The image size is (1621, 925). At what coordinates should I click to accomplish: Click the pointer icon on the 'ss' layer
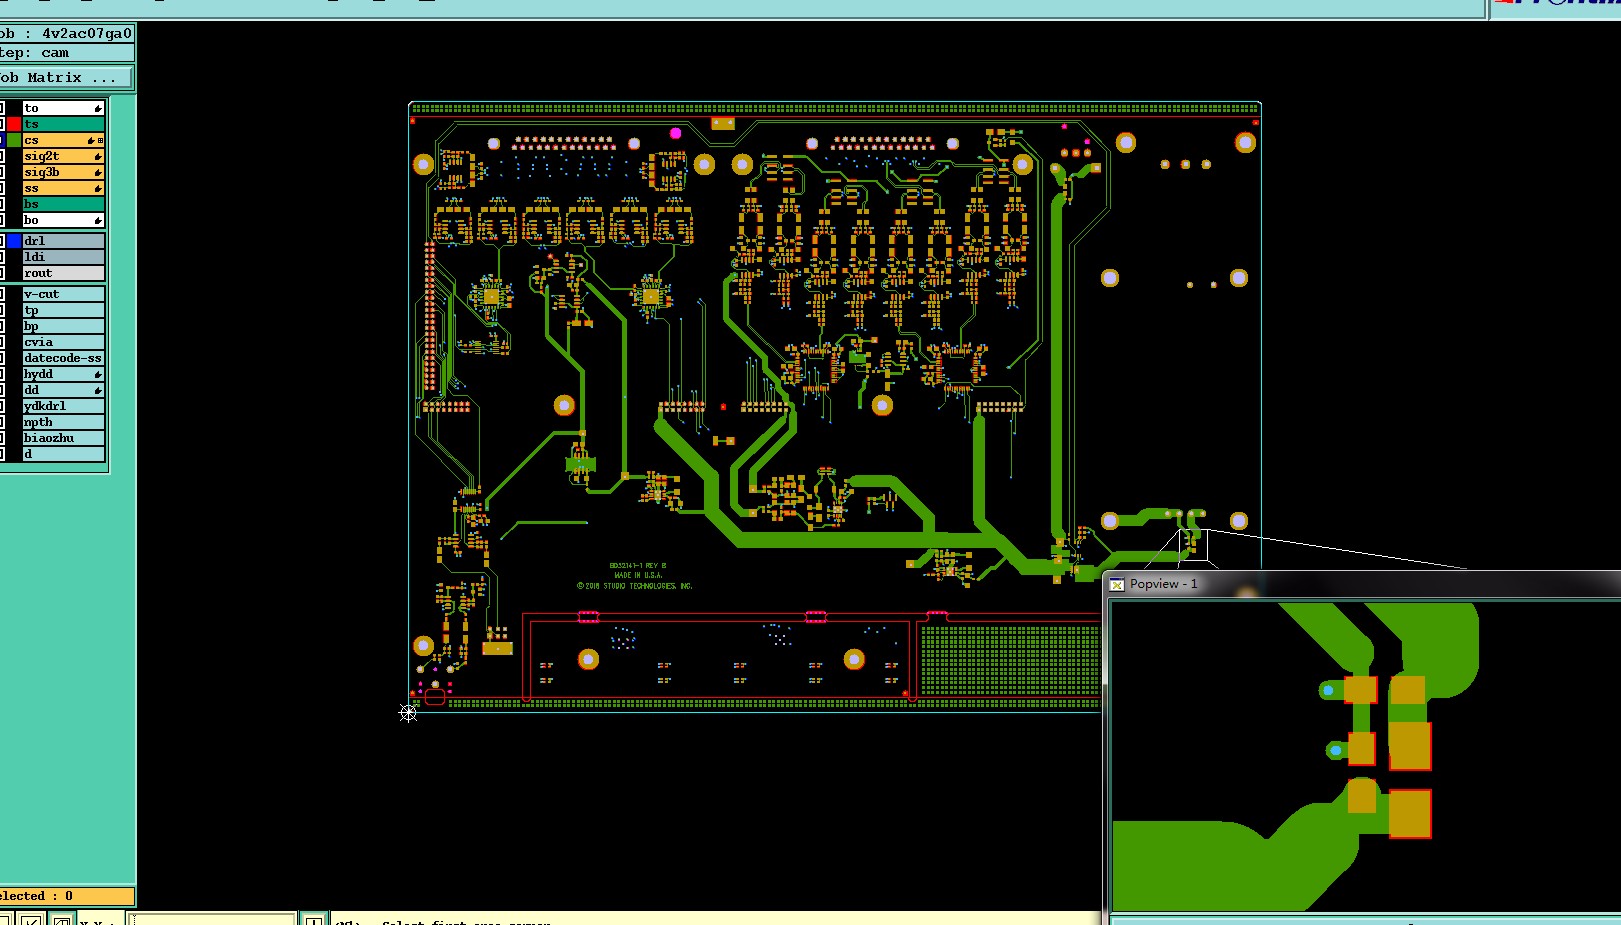click(x=98, y=189)
